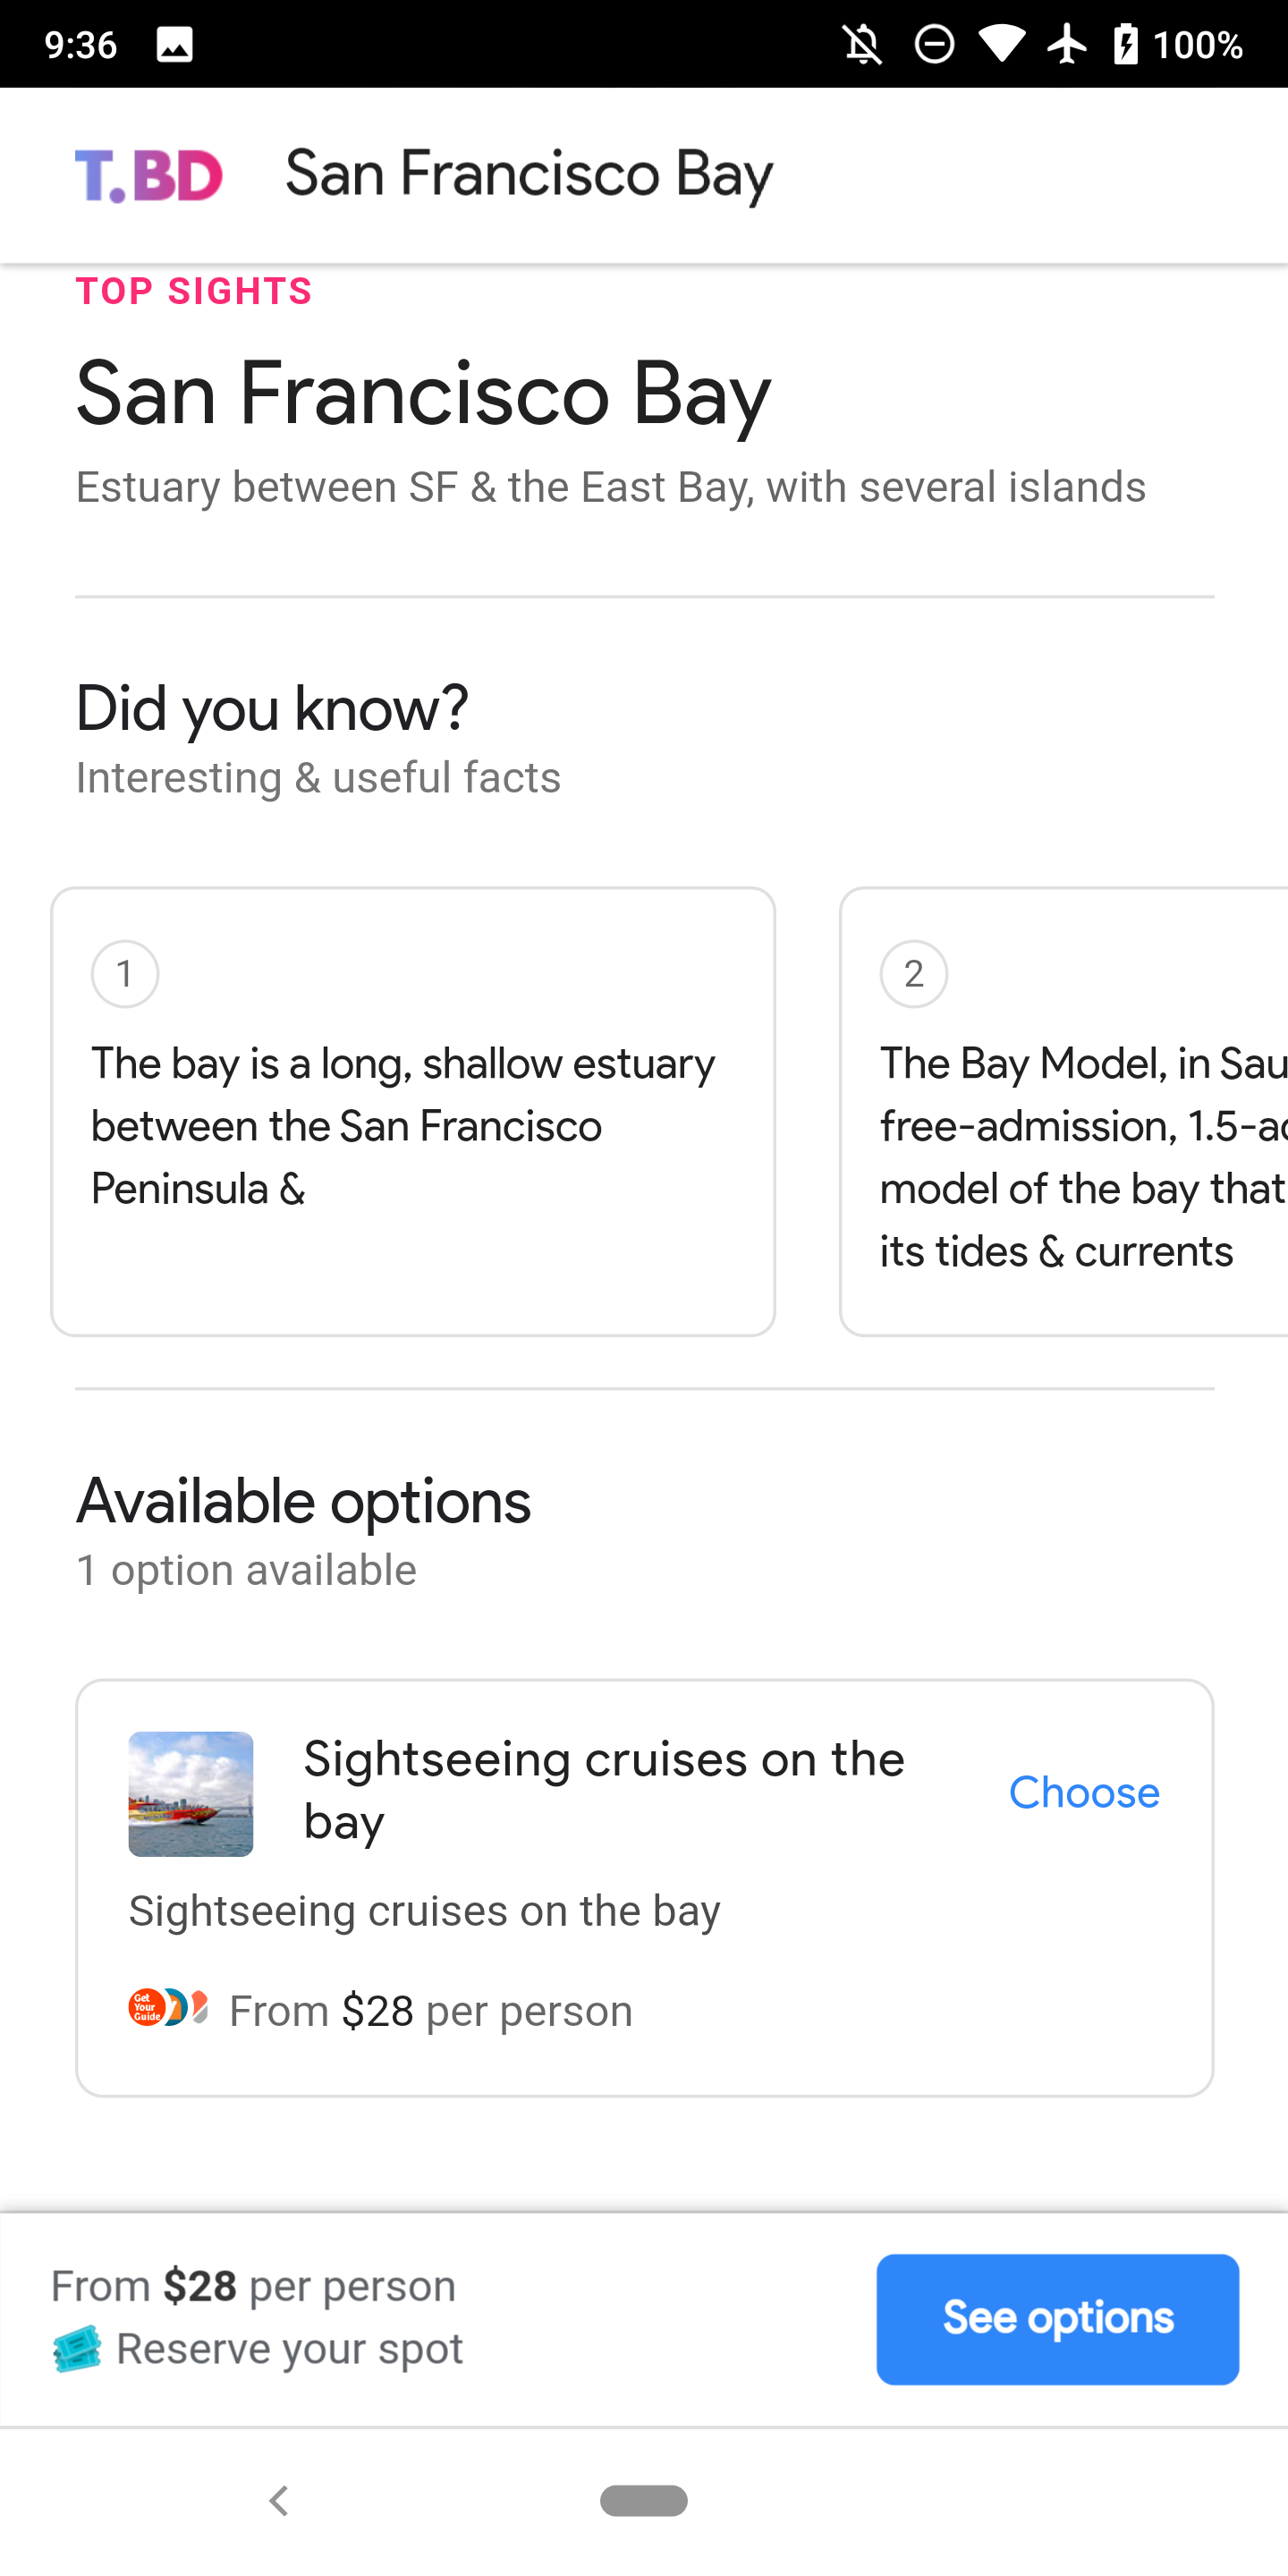Open fact card number 1 about the bay
1288x2576 pixels.
point(413,1111)
